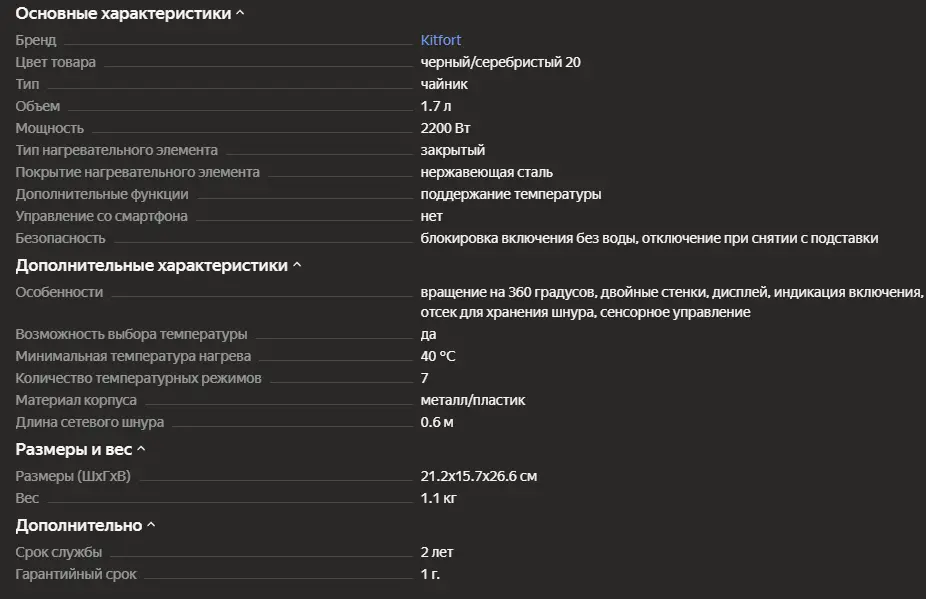Click the Гарантийный срок label

(x=76, y=574)
